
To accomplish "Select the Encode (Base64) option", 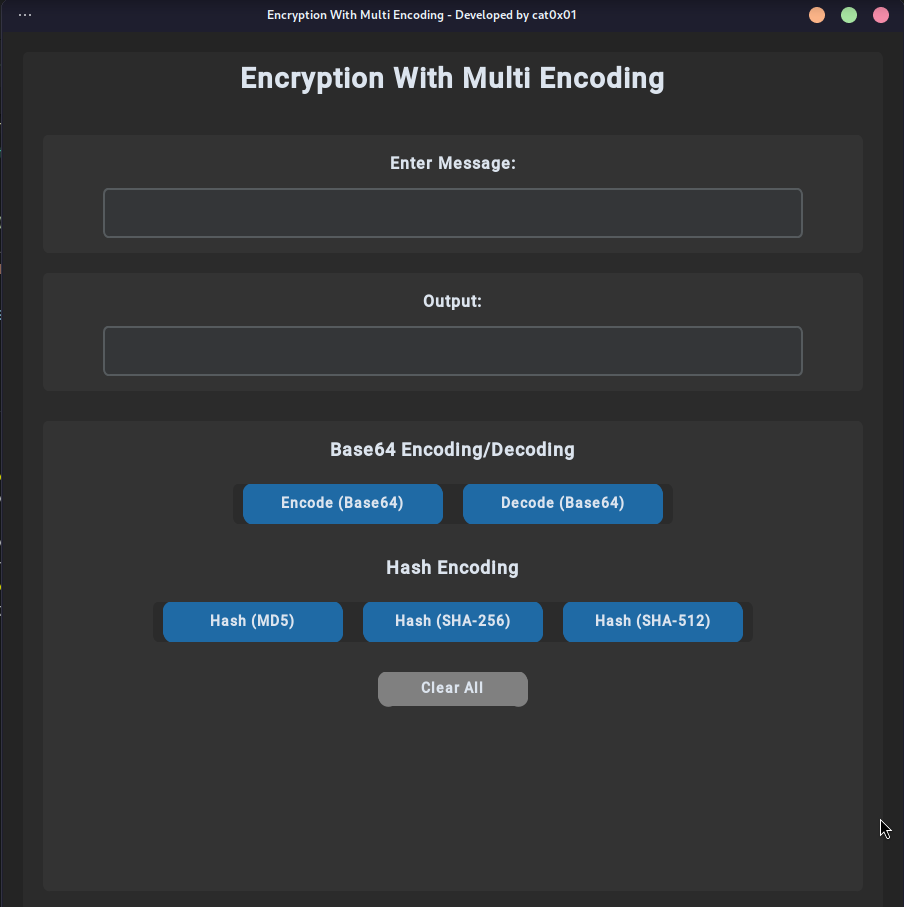I will pos(342,503).
